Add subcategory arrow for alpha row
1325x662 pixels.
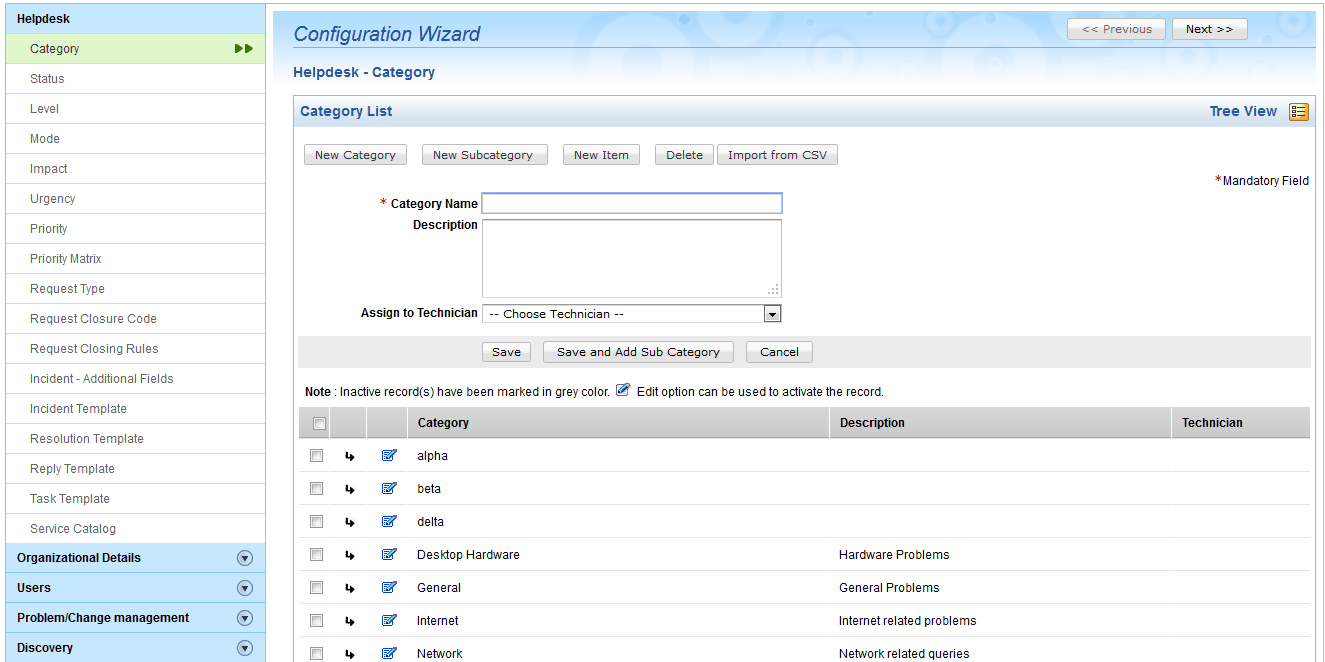[x=349, y=457]
